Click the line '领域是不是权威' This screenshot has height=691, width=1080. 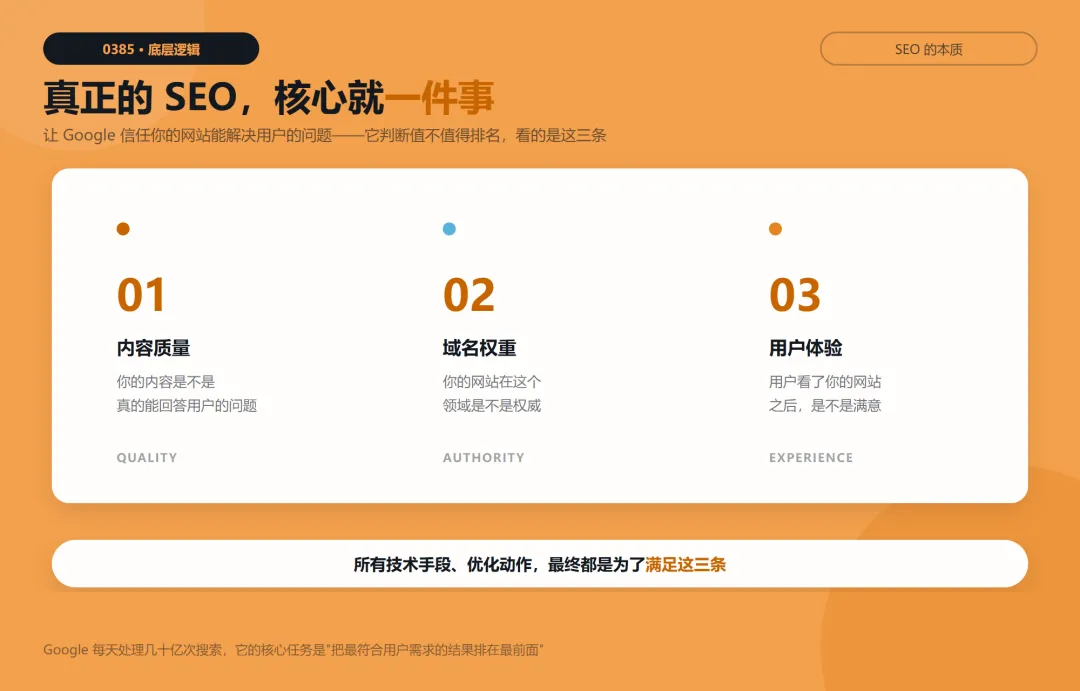click(x=492, y=405)
